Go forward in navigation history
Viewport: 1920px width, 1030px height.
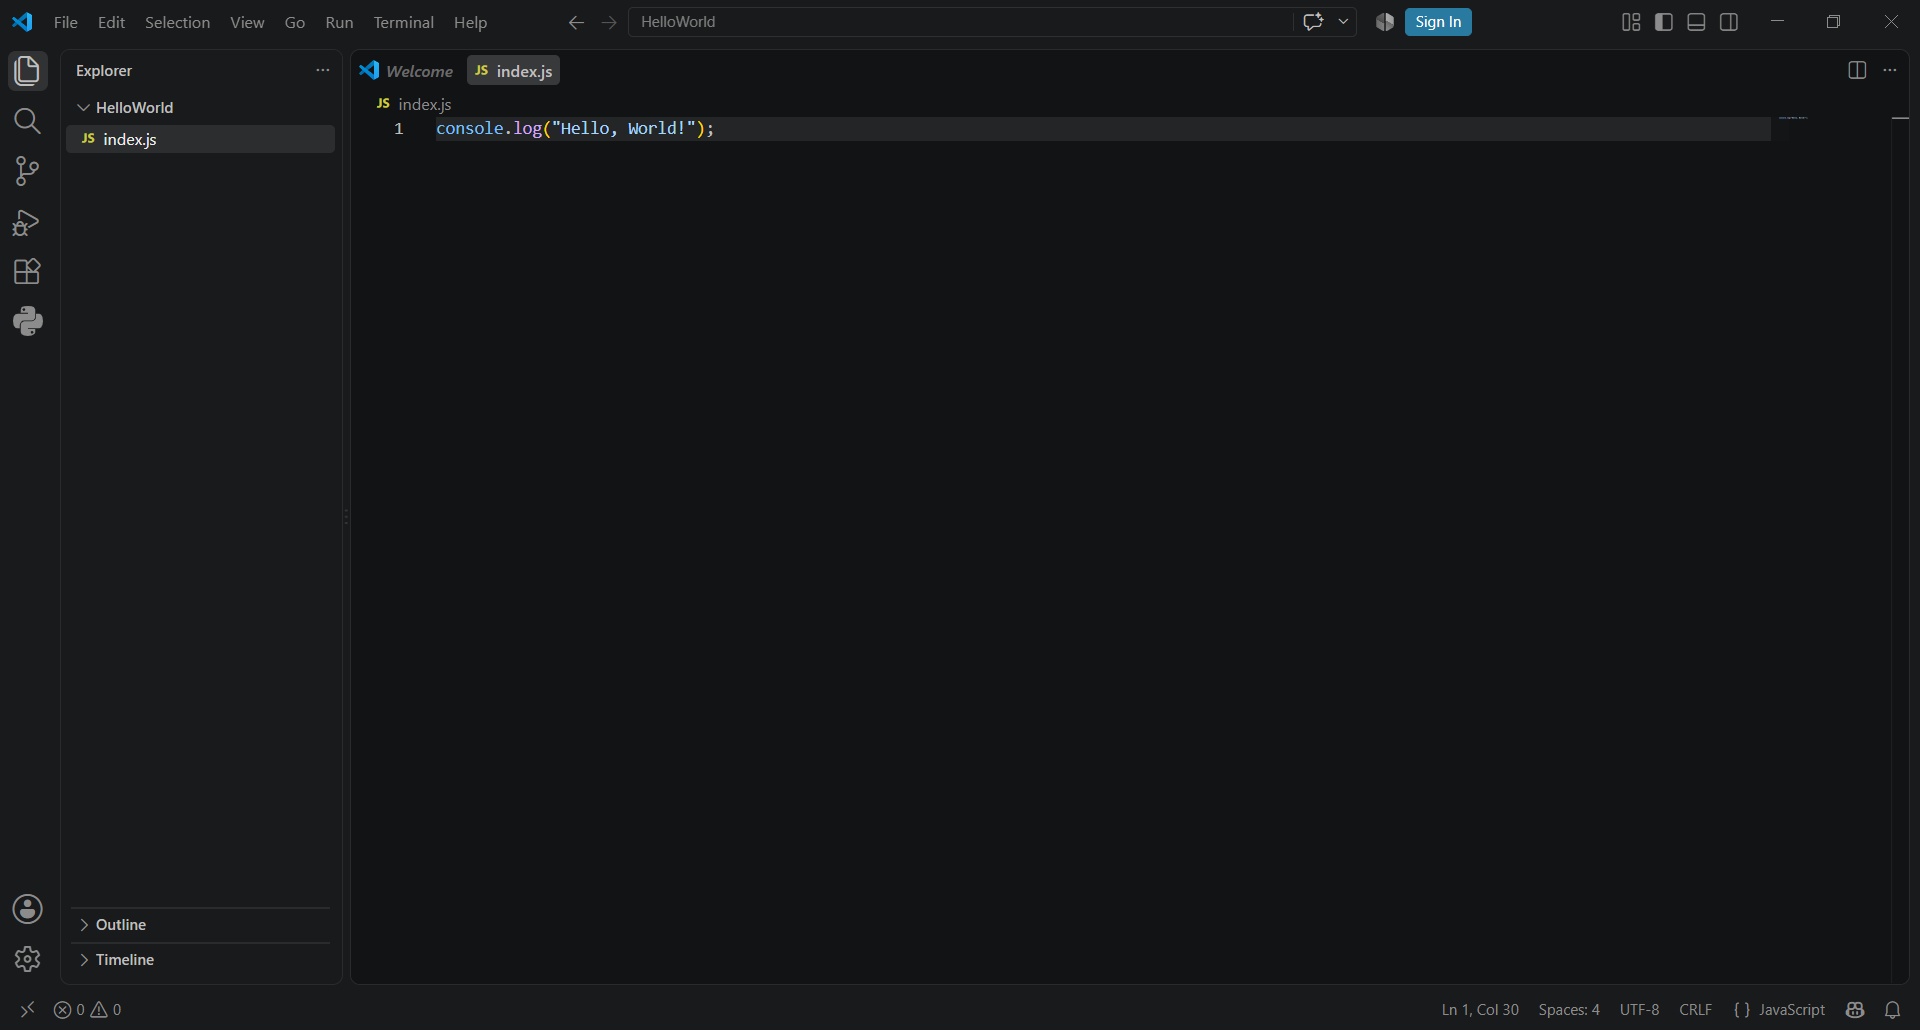click(609, 22)
